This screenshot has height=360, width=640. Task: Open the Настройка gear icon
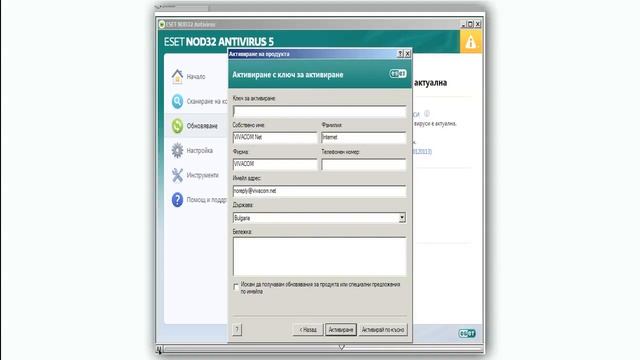pos(177,151)
